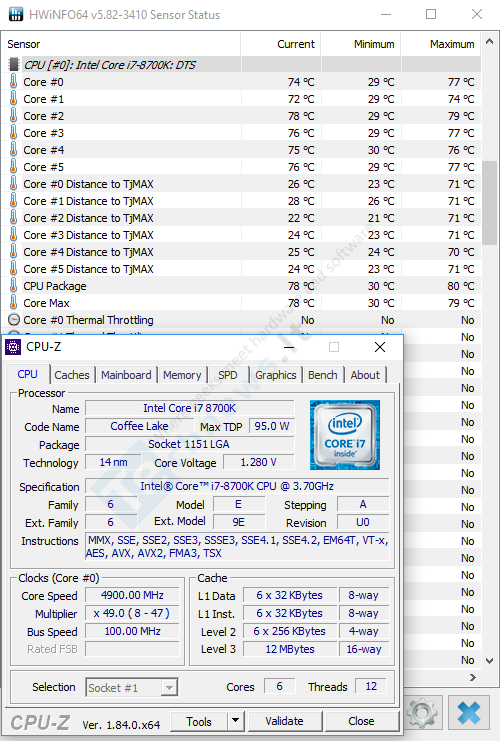Viewport: 500px width, 741px height.
Task: Click the Level 3 cache value 12 MBytes
Action: pos(290,649)
